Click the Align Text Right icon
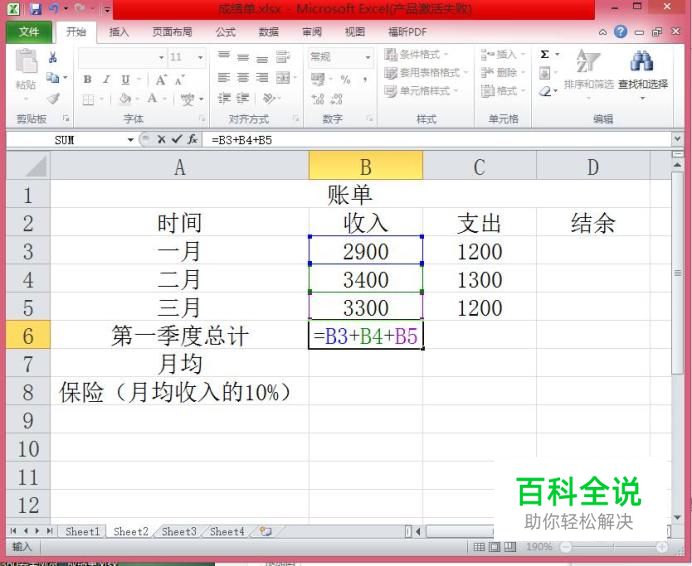 (262, 78)
